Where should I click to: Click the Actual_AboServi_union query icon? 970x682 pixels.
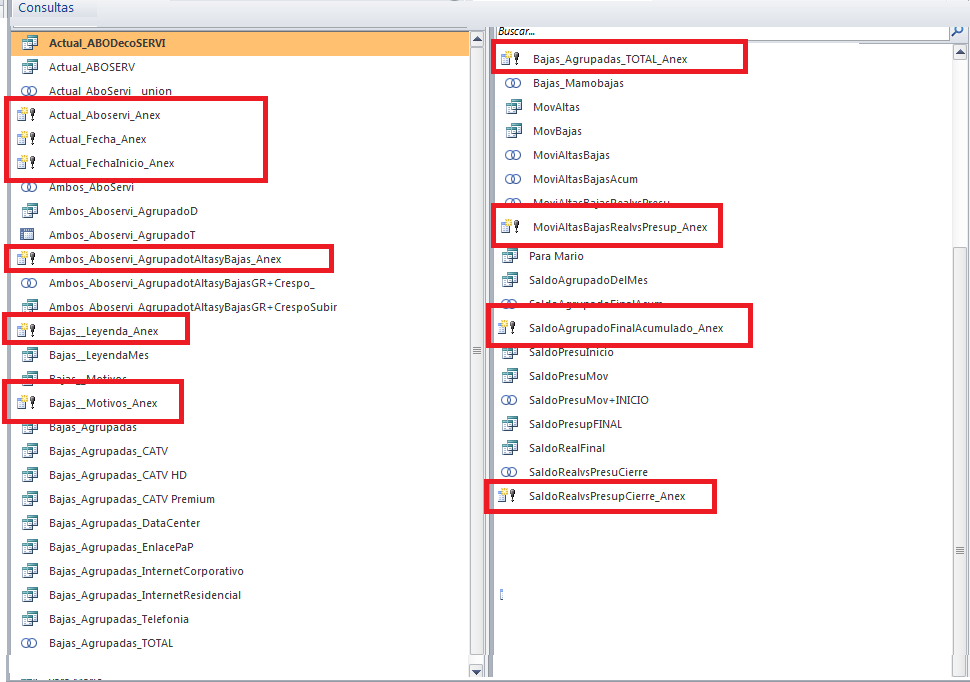pos(29,91)
